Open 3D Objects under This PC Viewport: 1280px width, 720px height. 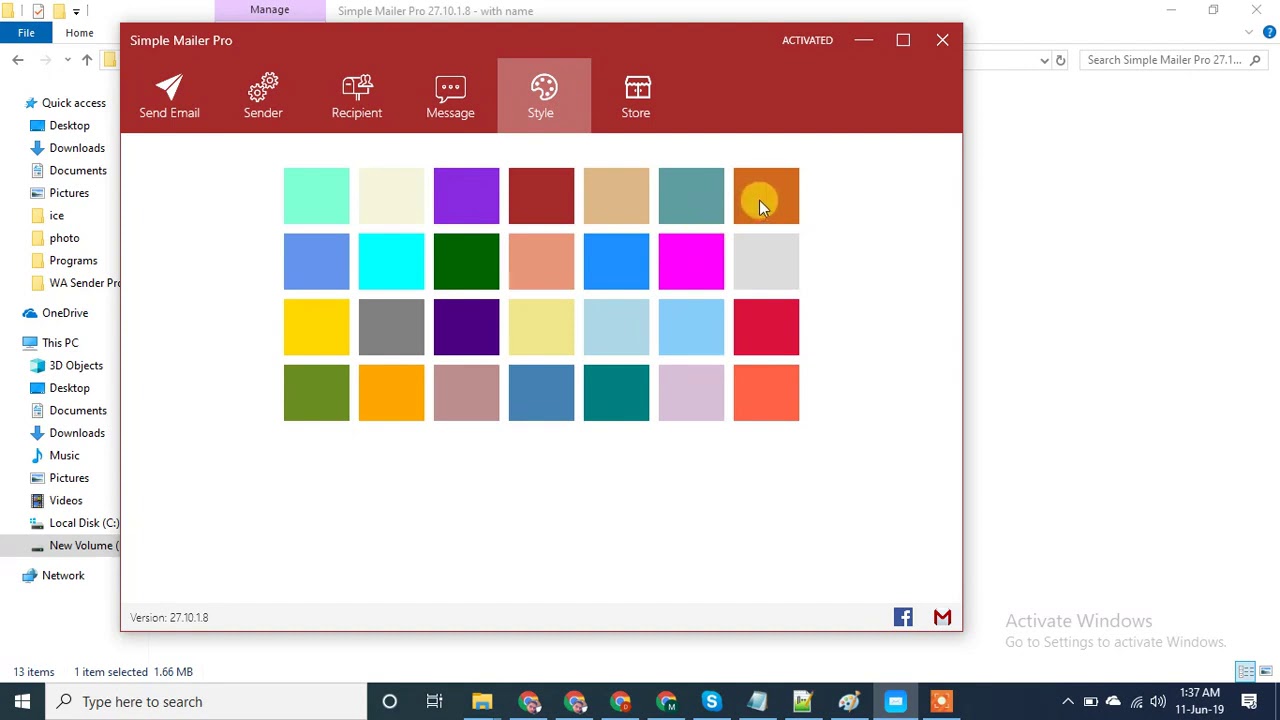(x=76, y=365)
